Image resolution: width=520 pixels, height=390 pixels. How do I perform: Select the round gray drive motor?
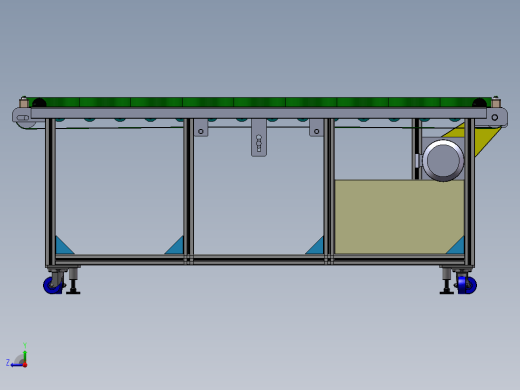pos(443,161)
